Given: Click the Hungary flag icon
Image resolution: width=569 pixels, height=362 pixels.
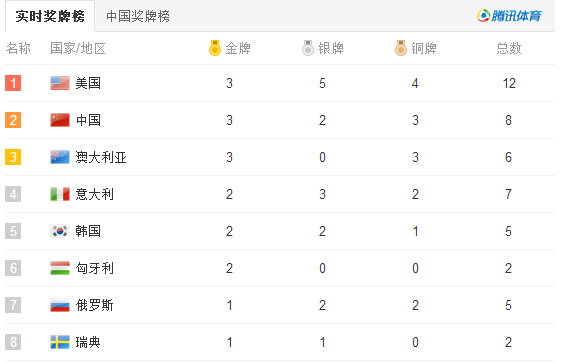Looking at the screenshot, I should pyautogui.click(x=60, y=268).
